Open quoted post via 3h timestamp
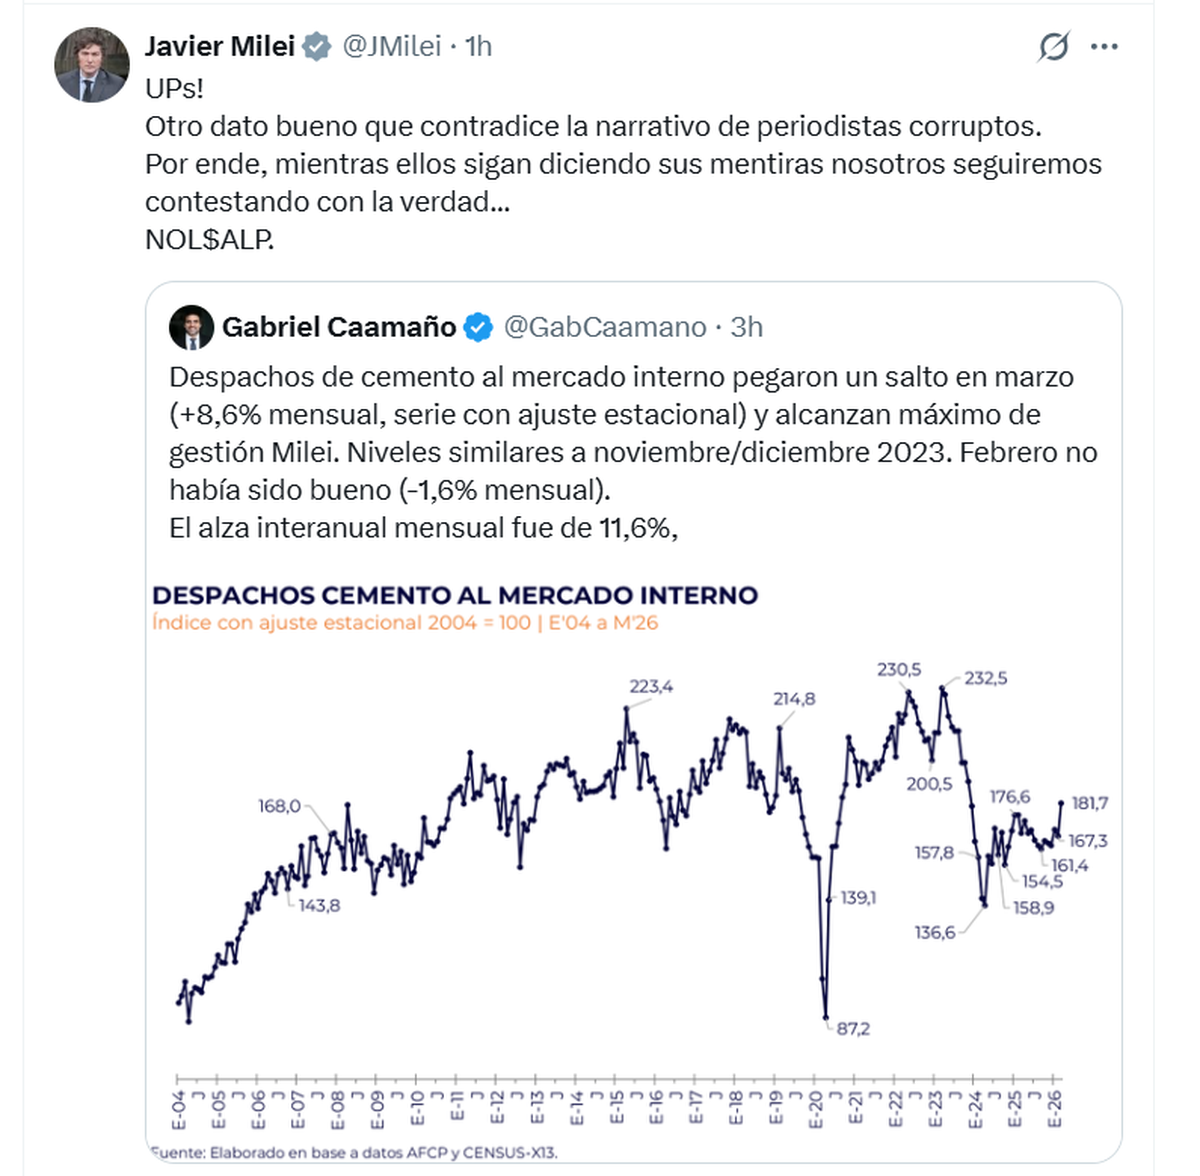Viewport: 1200px width, 1176px height. coord(747,327)
